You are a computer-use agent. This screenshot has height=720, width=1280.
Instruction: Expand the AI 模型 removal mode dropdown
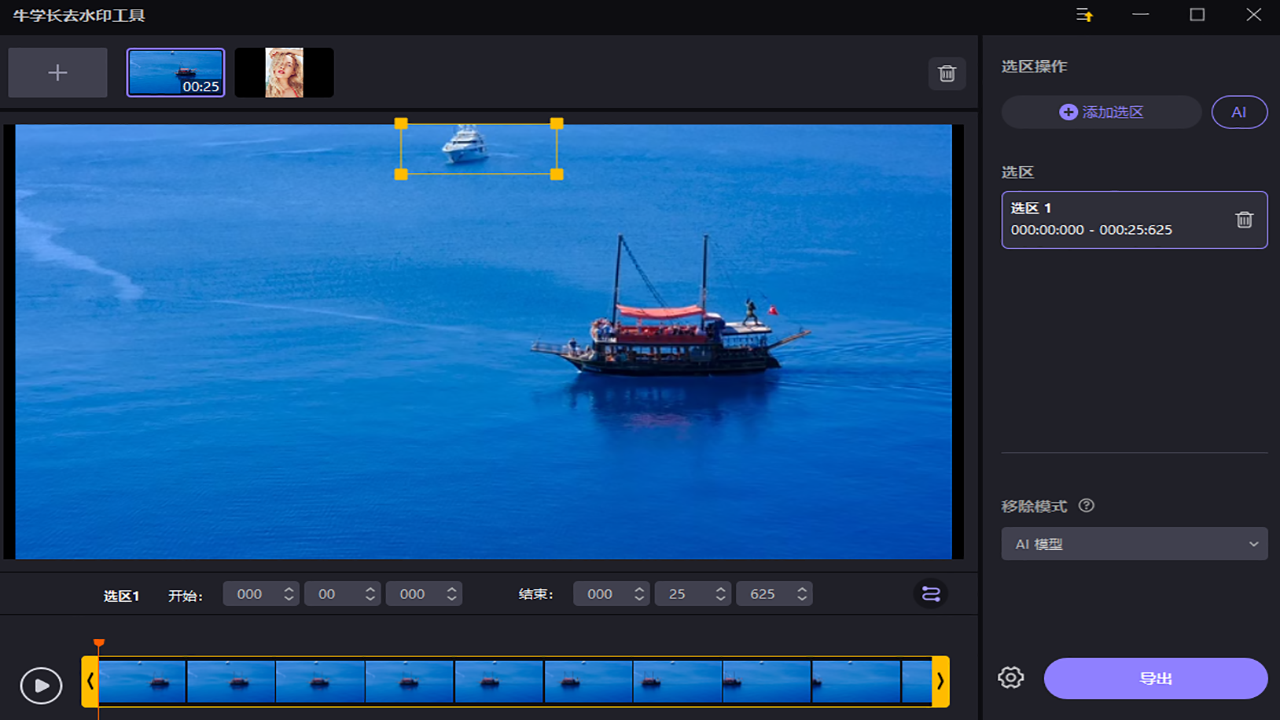click(x=1134, y=544)
